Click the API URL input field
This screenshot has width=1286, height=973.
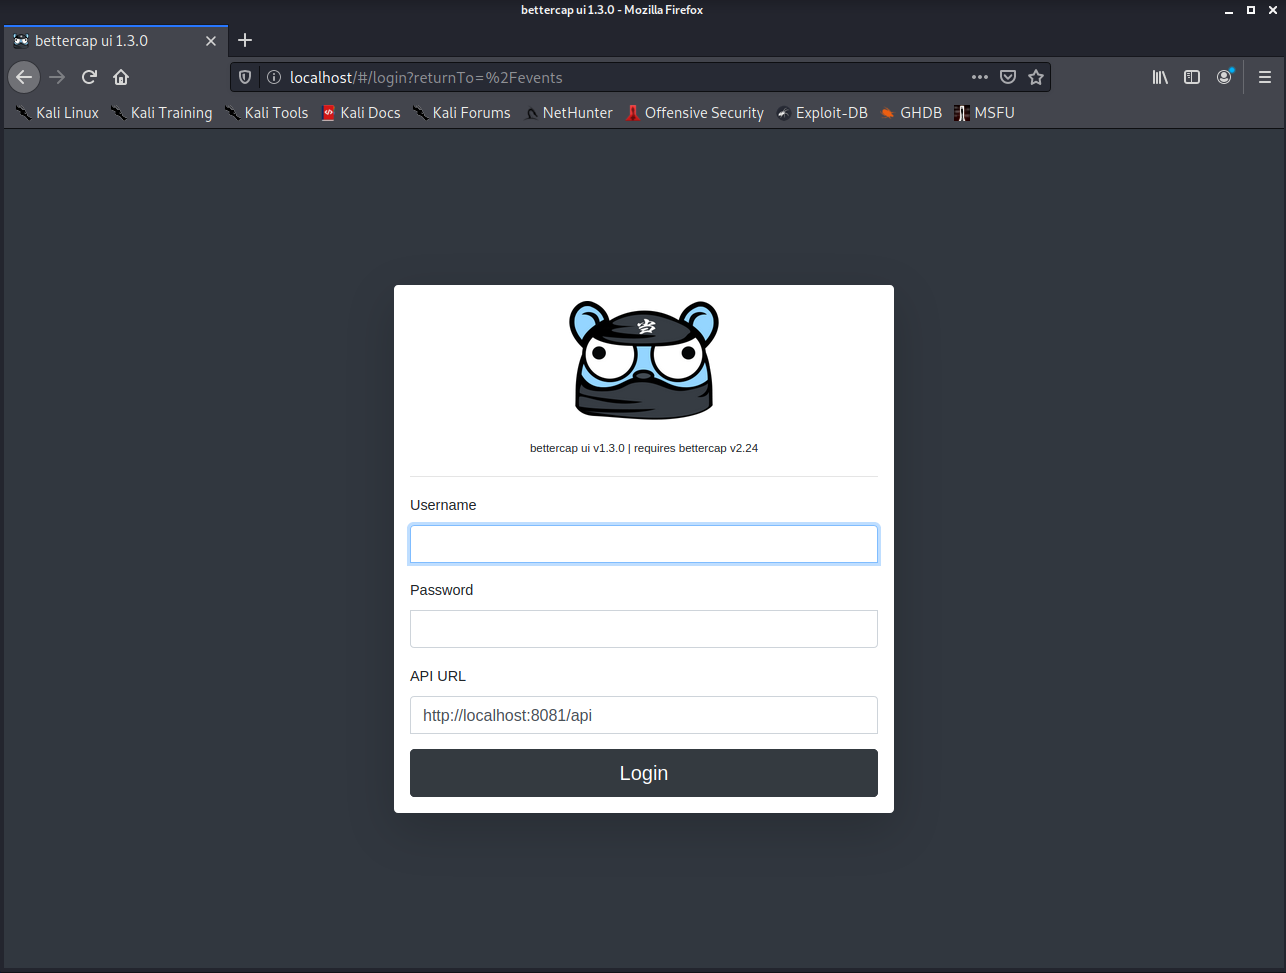tap(644, 715)
